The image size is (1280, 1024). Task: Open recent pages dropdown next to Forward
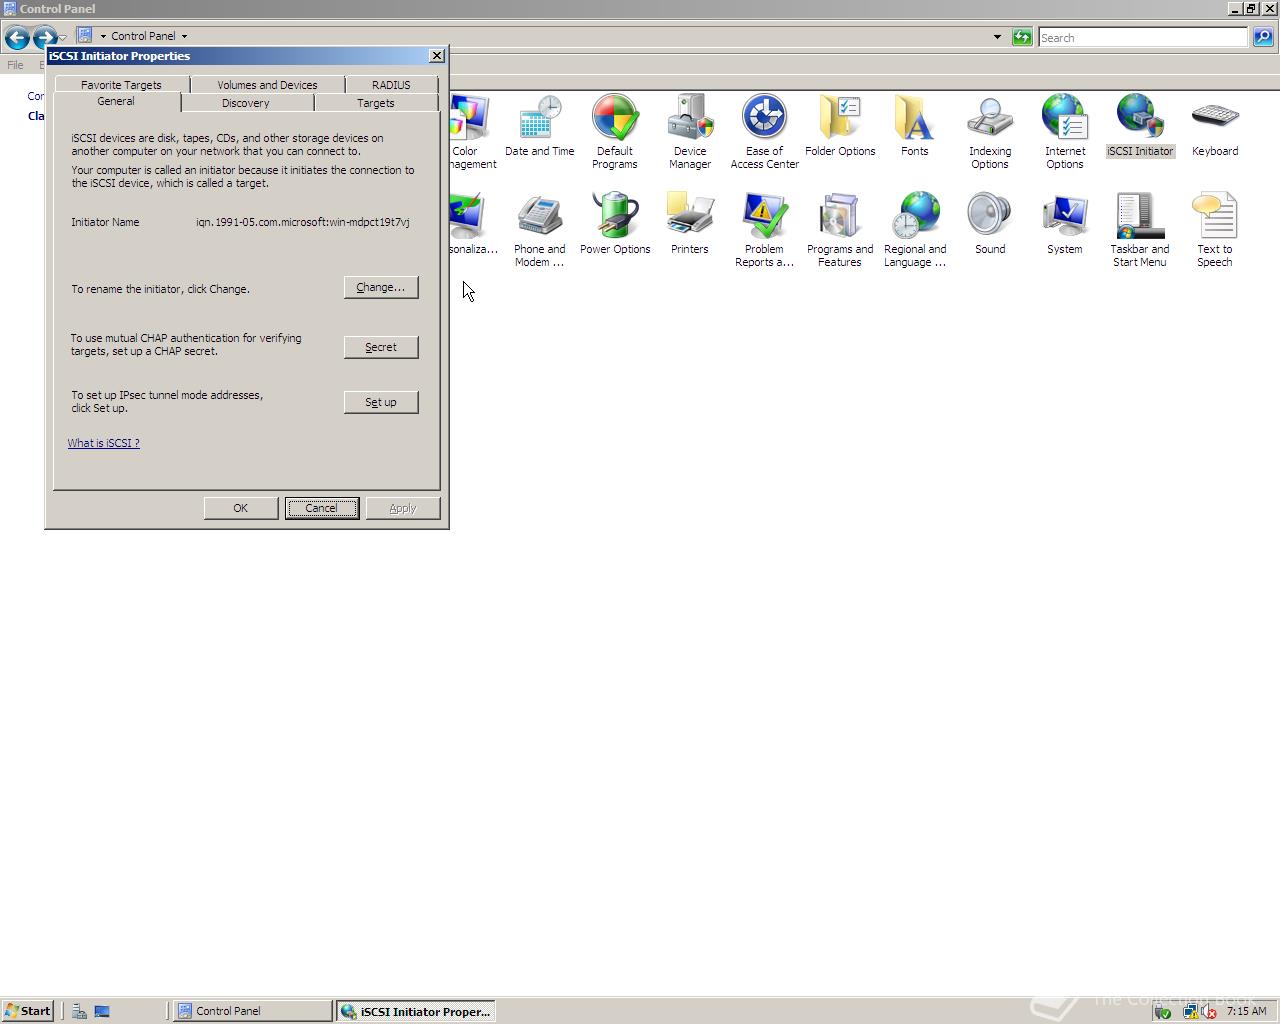[63, 38]
